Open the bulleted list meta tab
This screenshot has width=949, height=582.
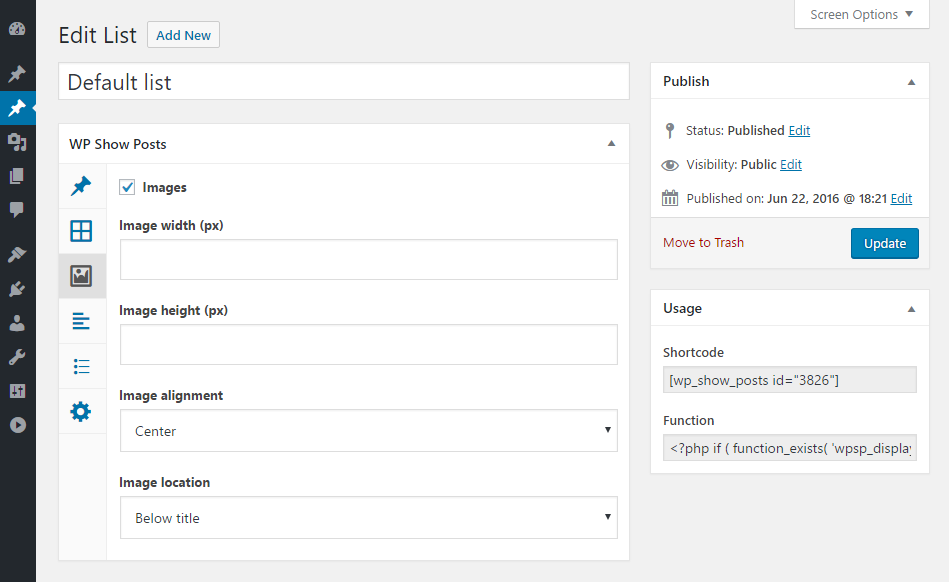pyautogui.click(x=81, y=366)
